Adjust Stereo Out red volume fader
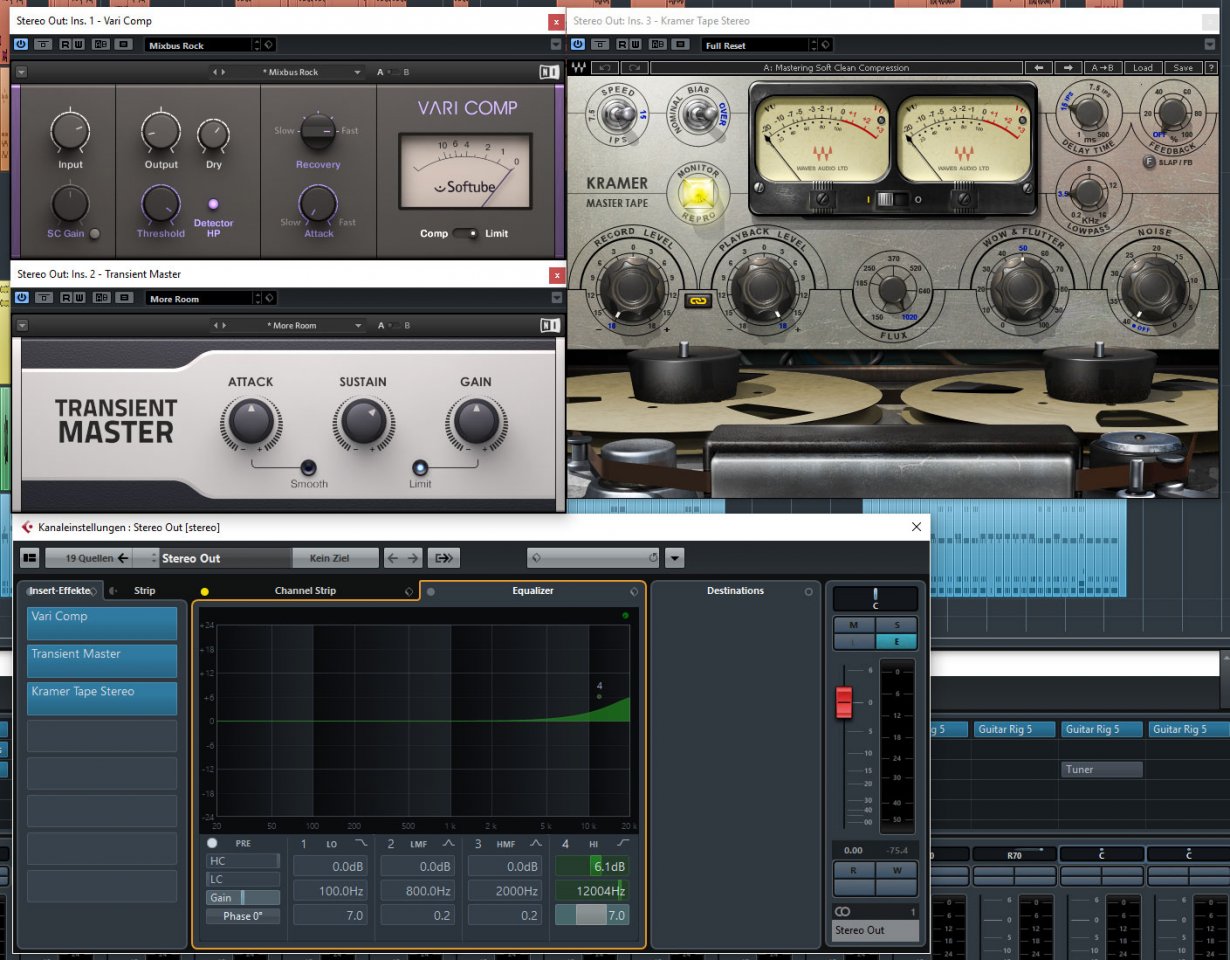The width and height of the screenshot is (1230, 960). pos(844,702)
